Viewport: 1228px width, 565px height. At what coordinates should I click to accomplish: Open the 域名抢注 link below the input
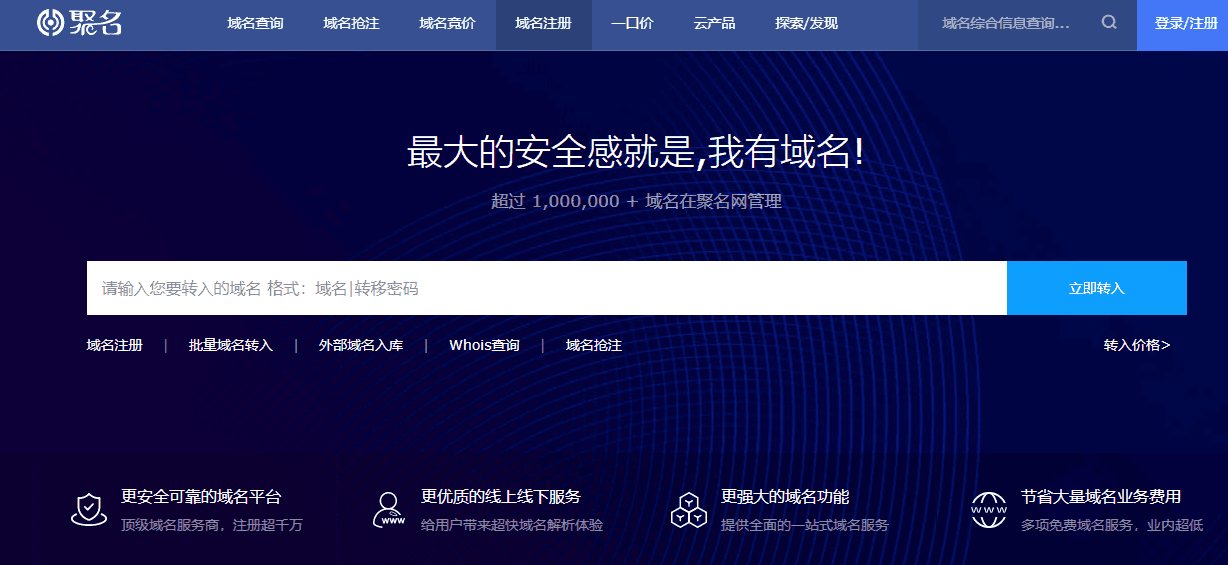(594, 345)
